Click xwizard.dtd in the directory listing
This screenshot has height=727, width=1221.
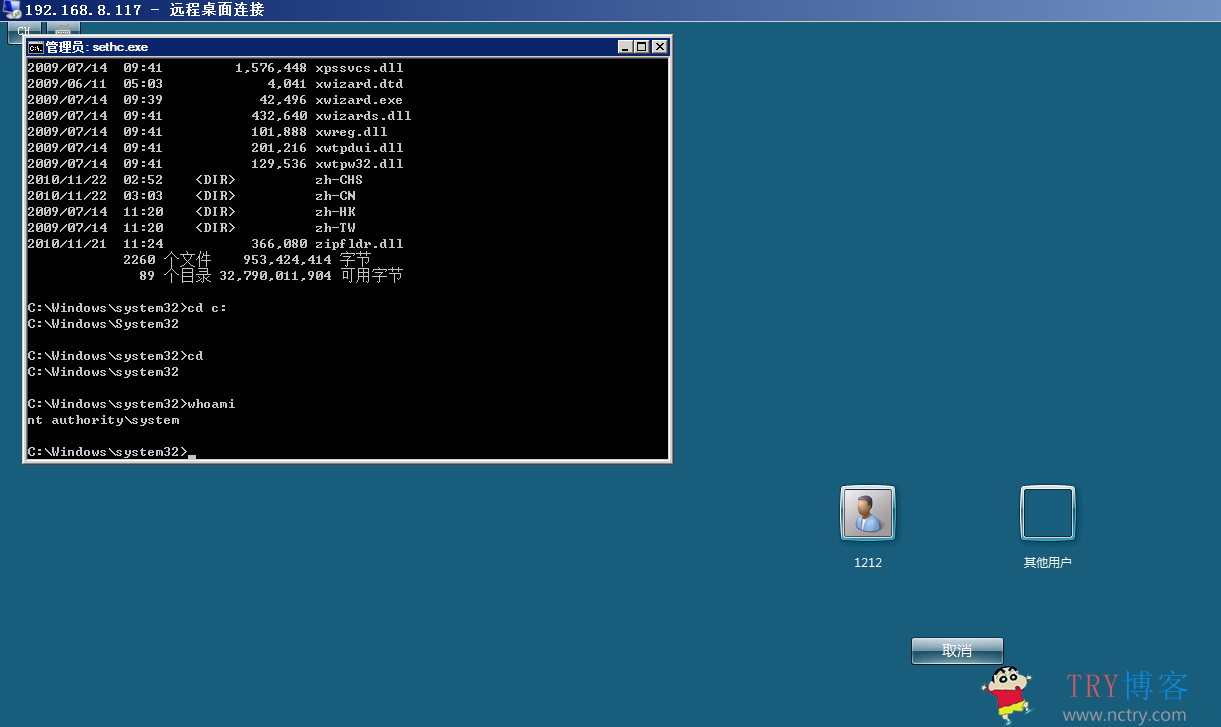pos(359,84)
